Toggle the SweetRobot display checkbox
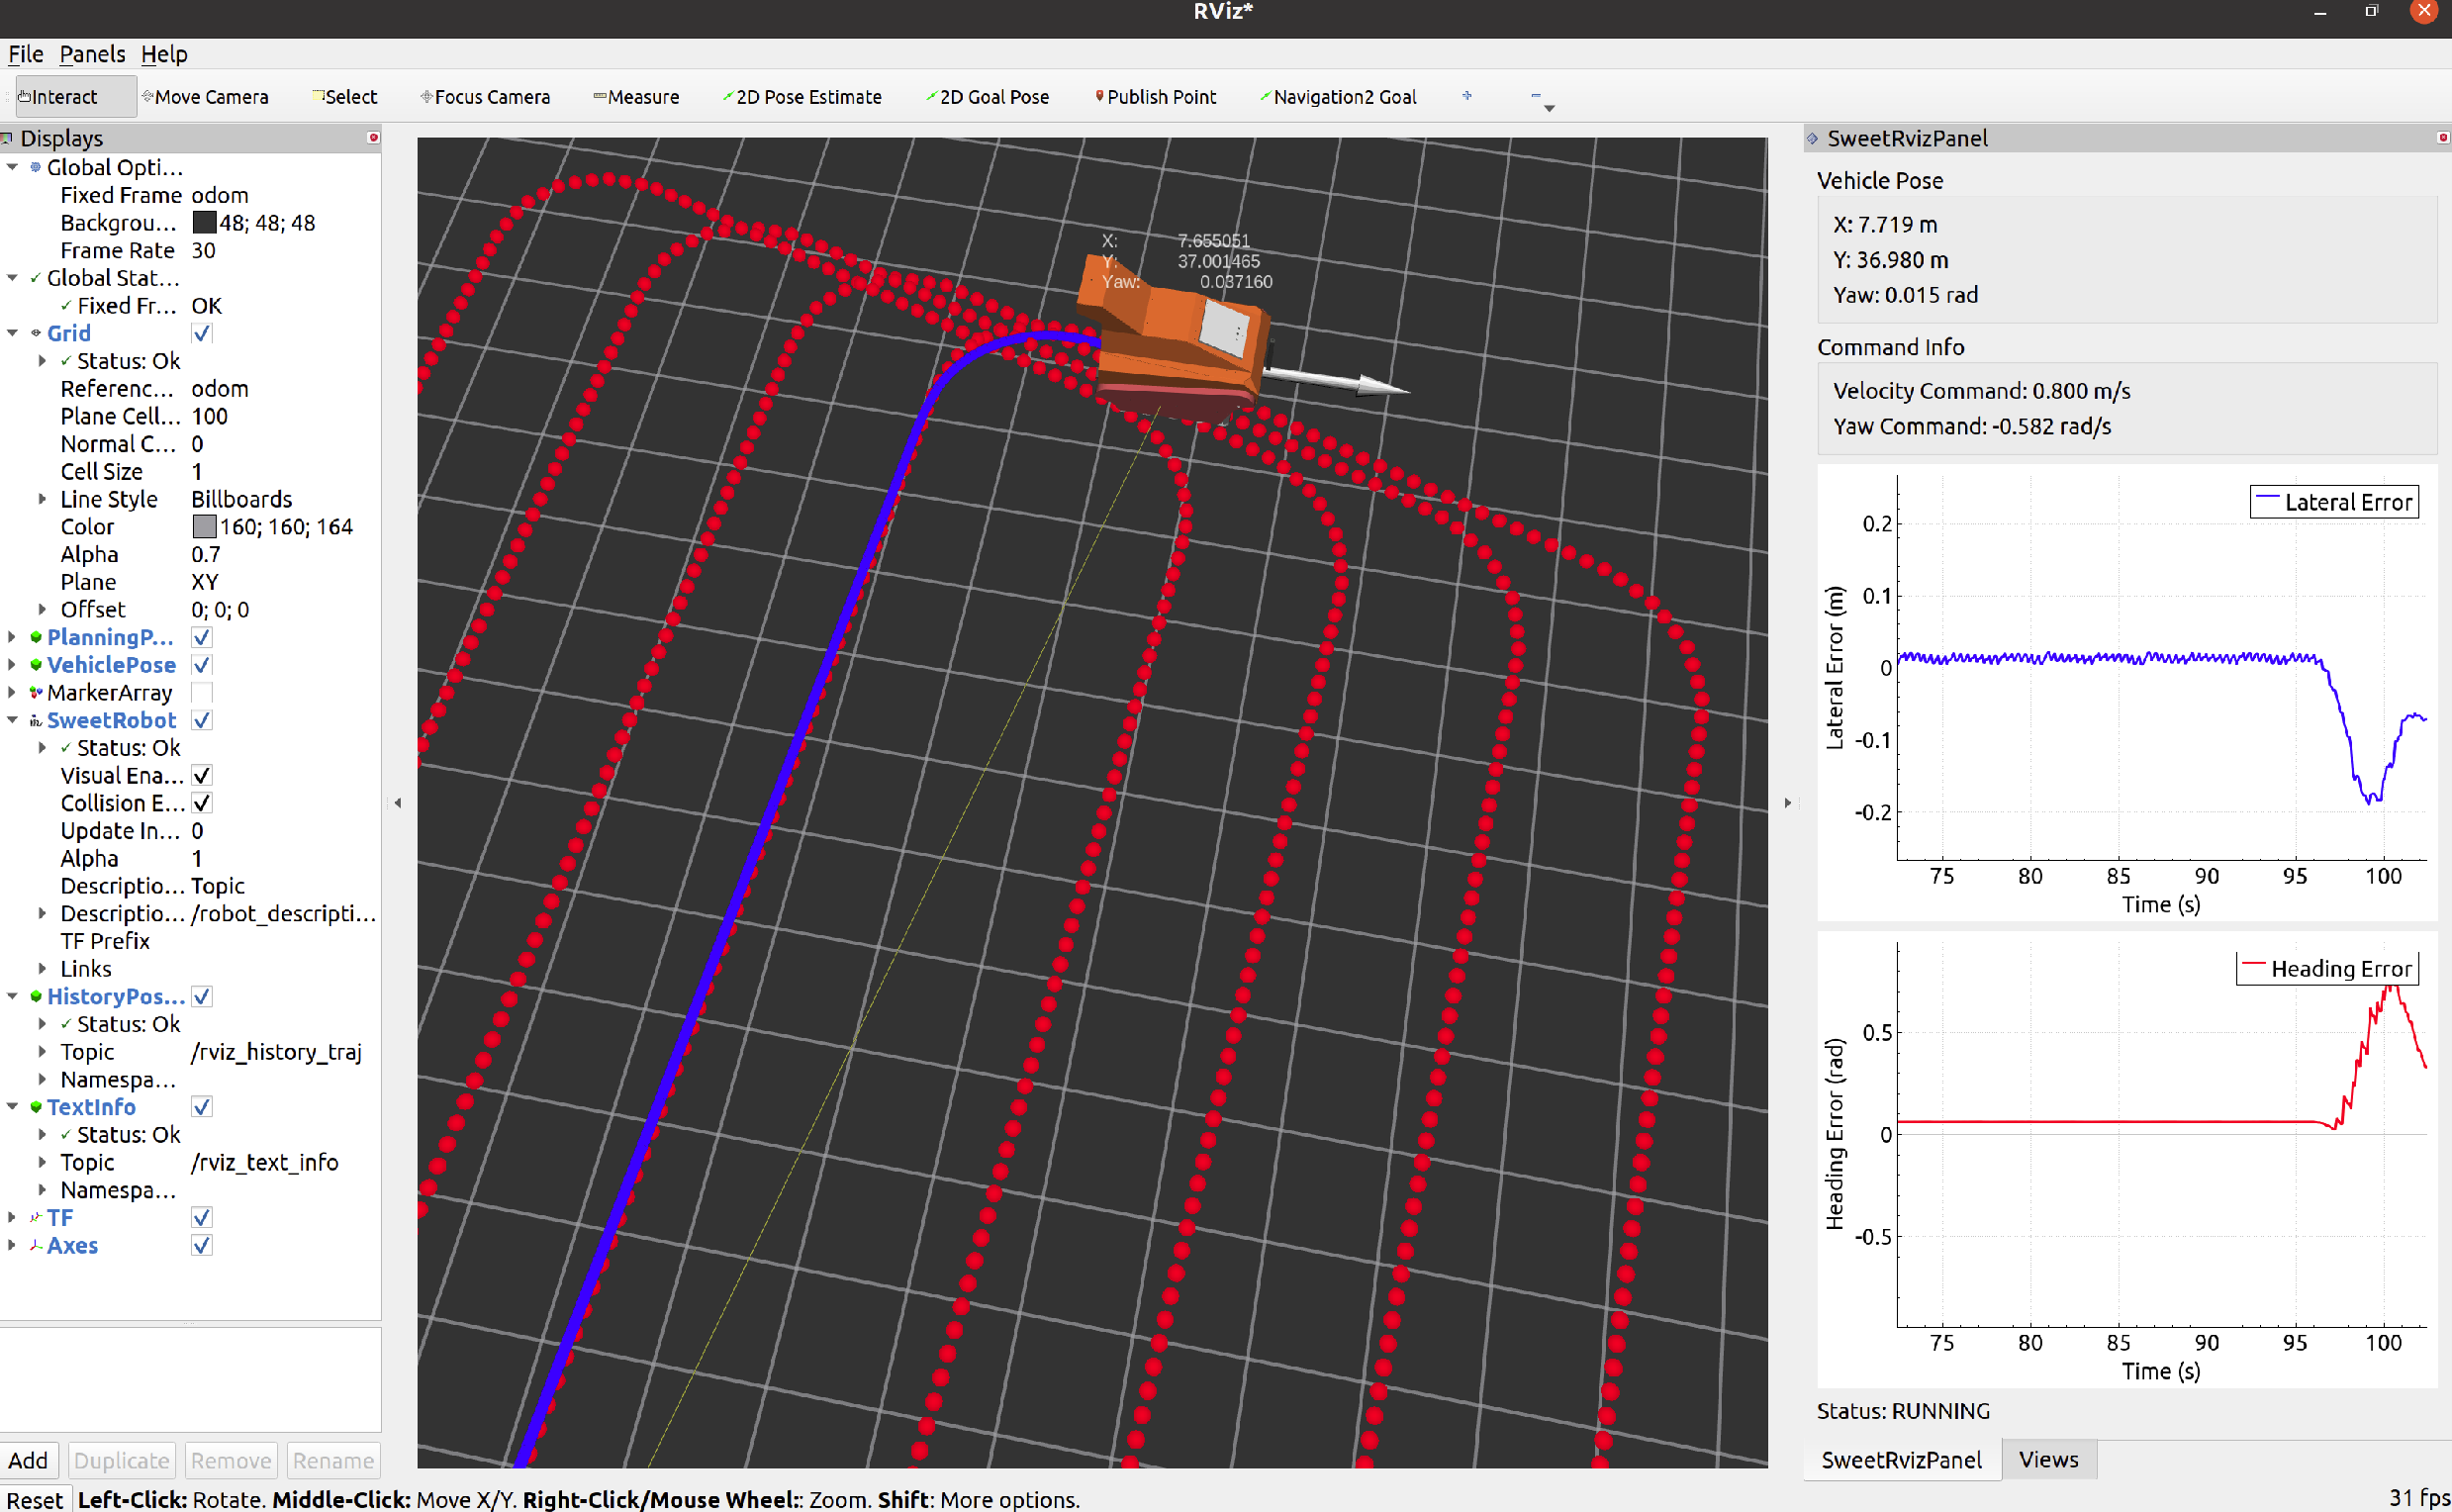This screenshot has height=1512, width=2452. pos(202,720)
